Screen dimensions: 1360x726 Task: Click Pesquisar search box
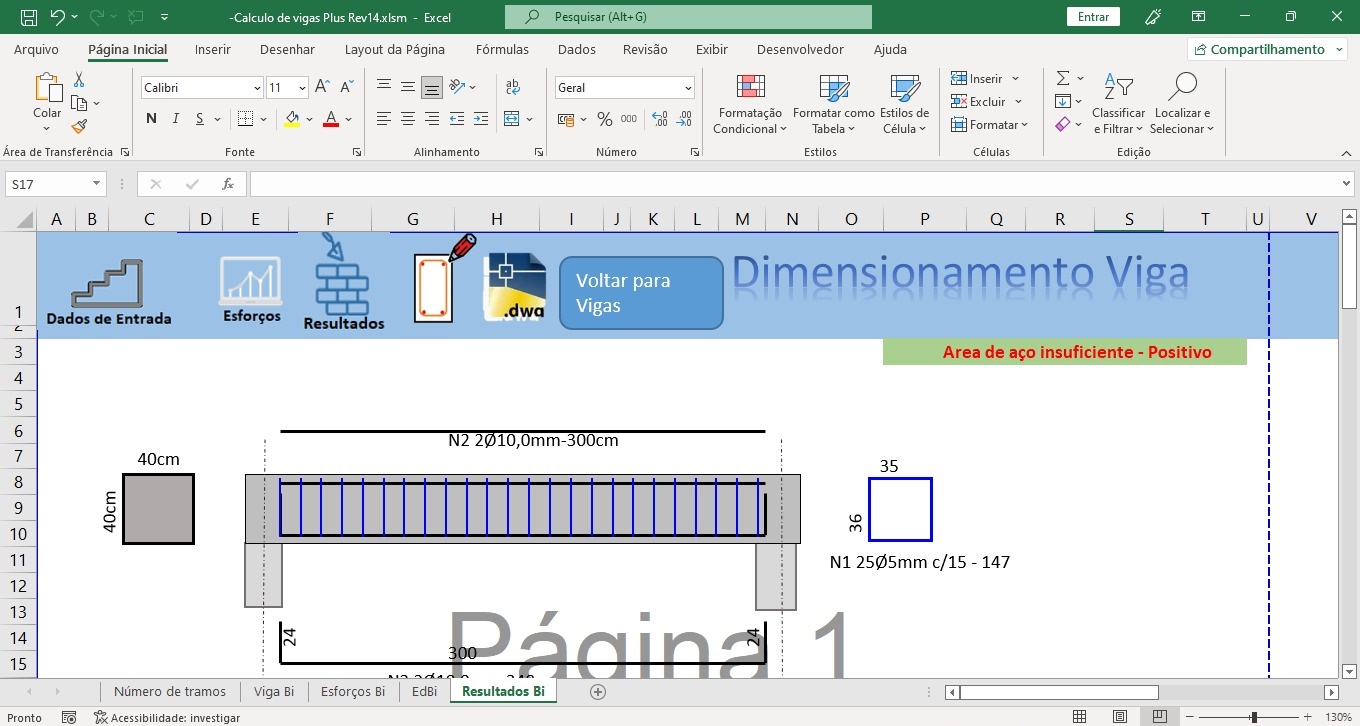(688, 17)
